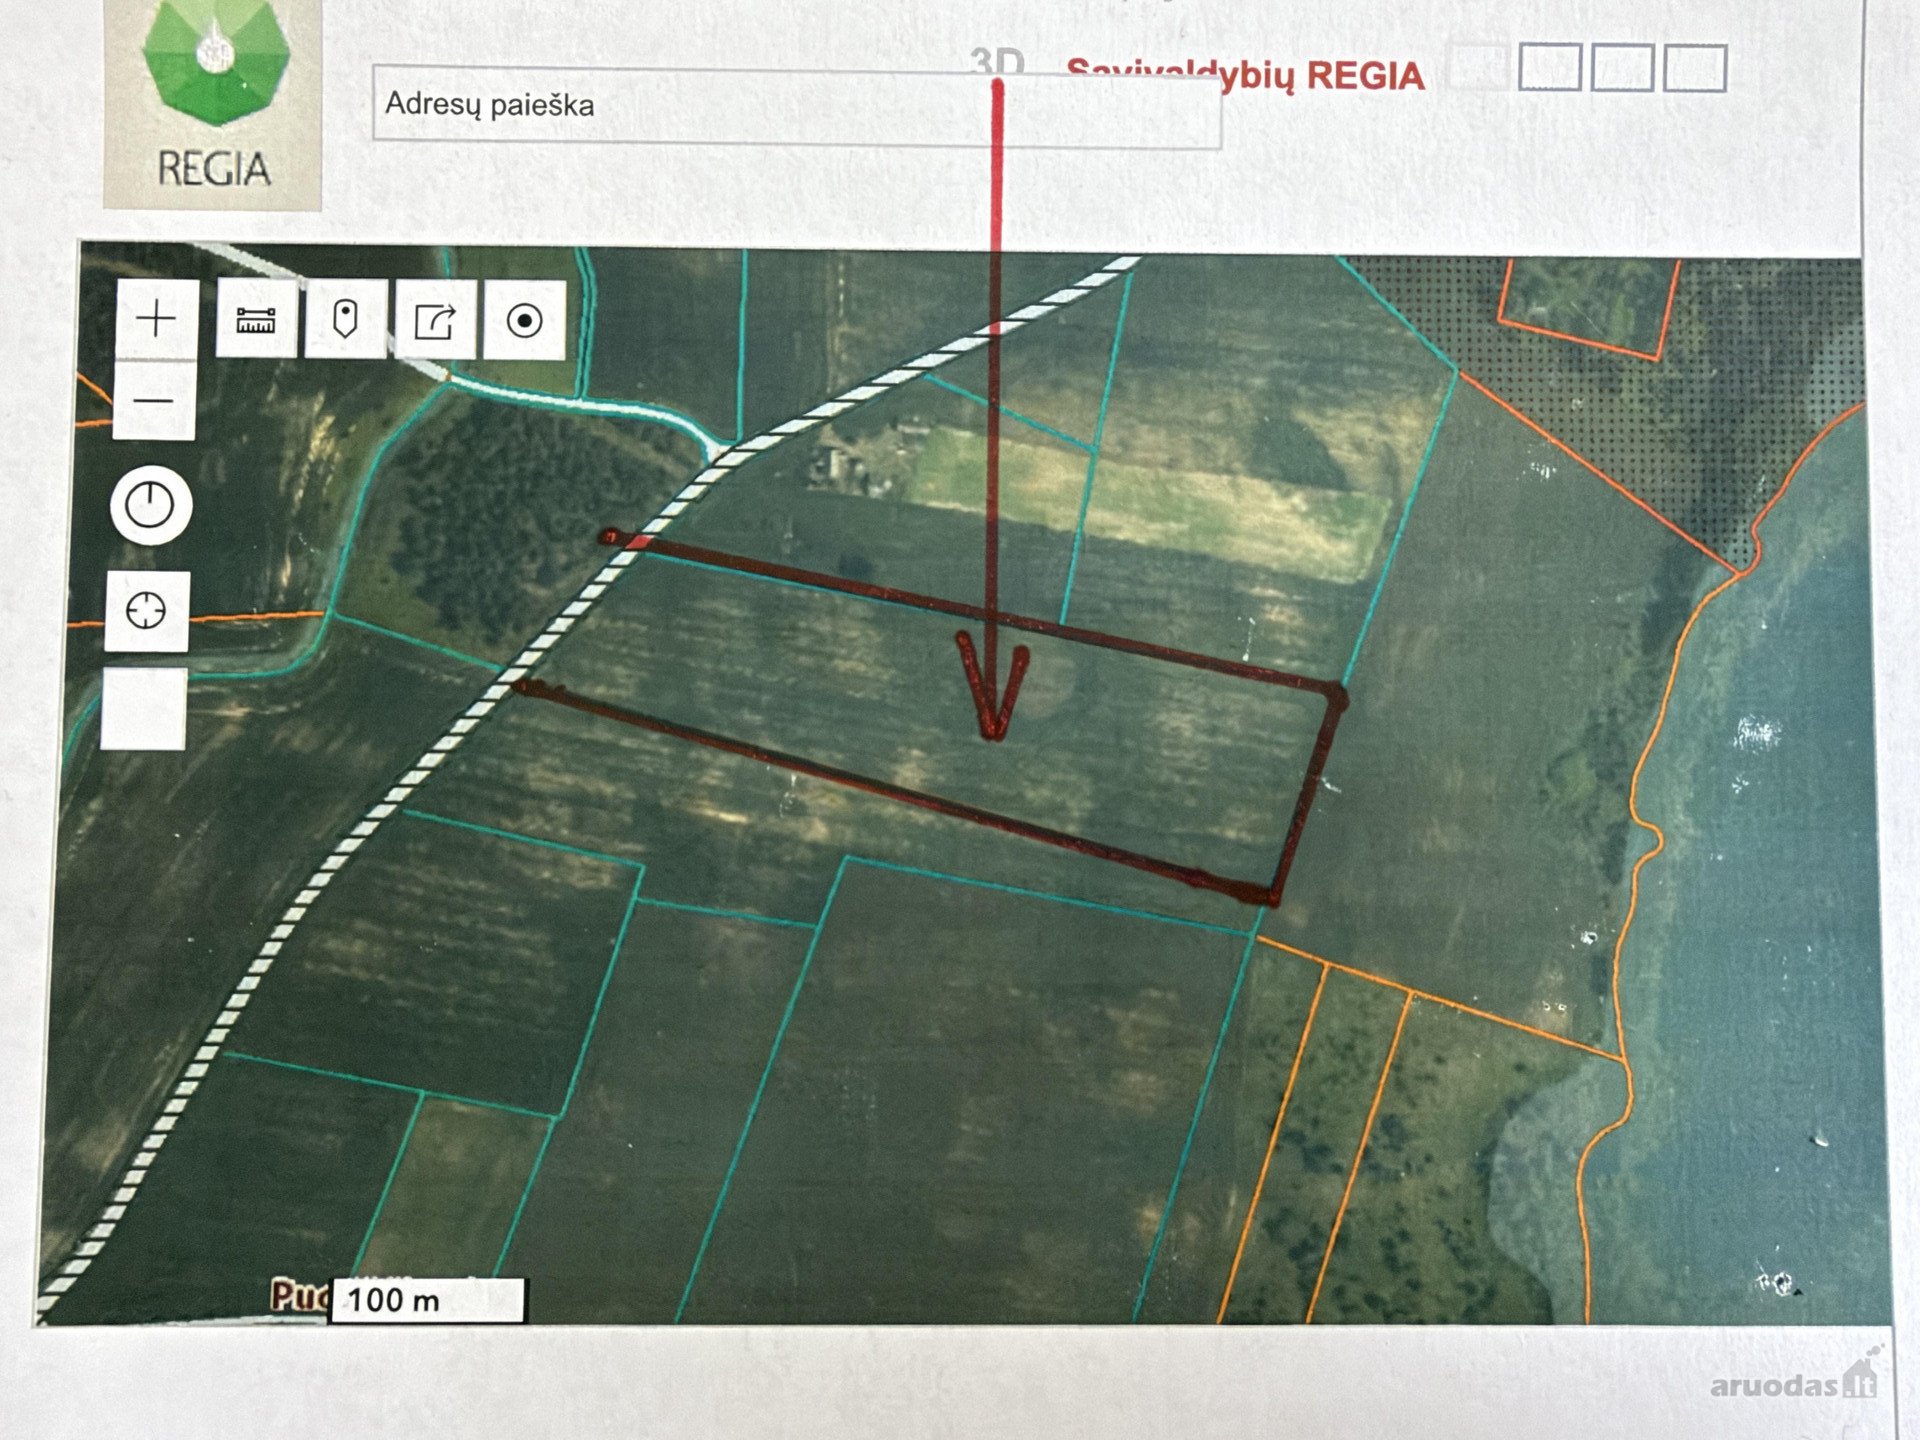Click the blank white map tool button
The height and width of the screenshot is (1440, 1920).
[x=144, y=708]
